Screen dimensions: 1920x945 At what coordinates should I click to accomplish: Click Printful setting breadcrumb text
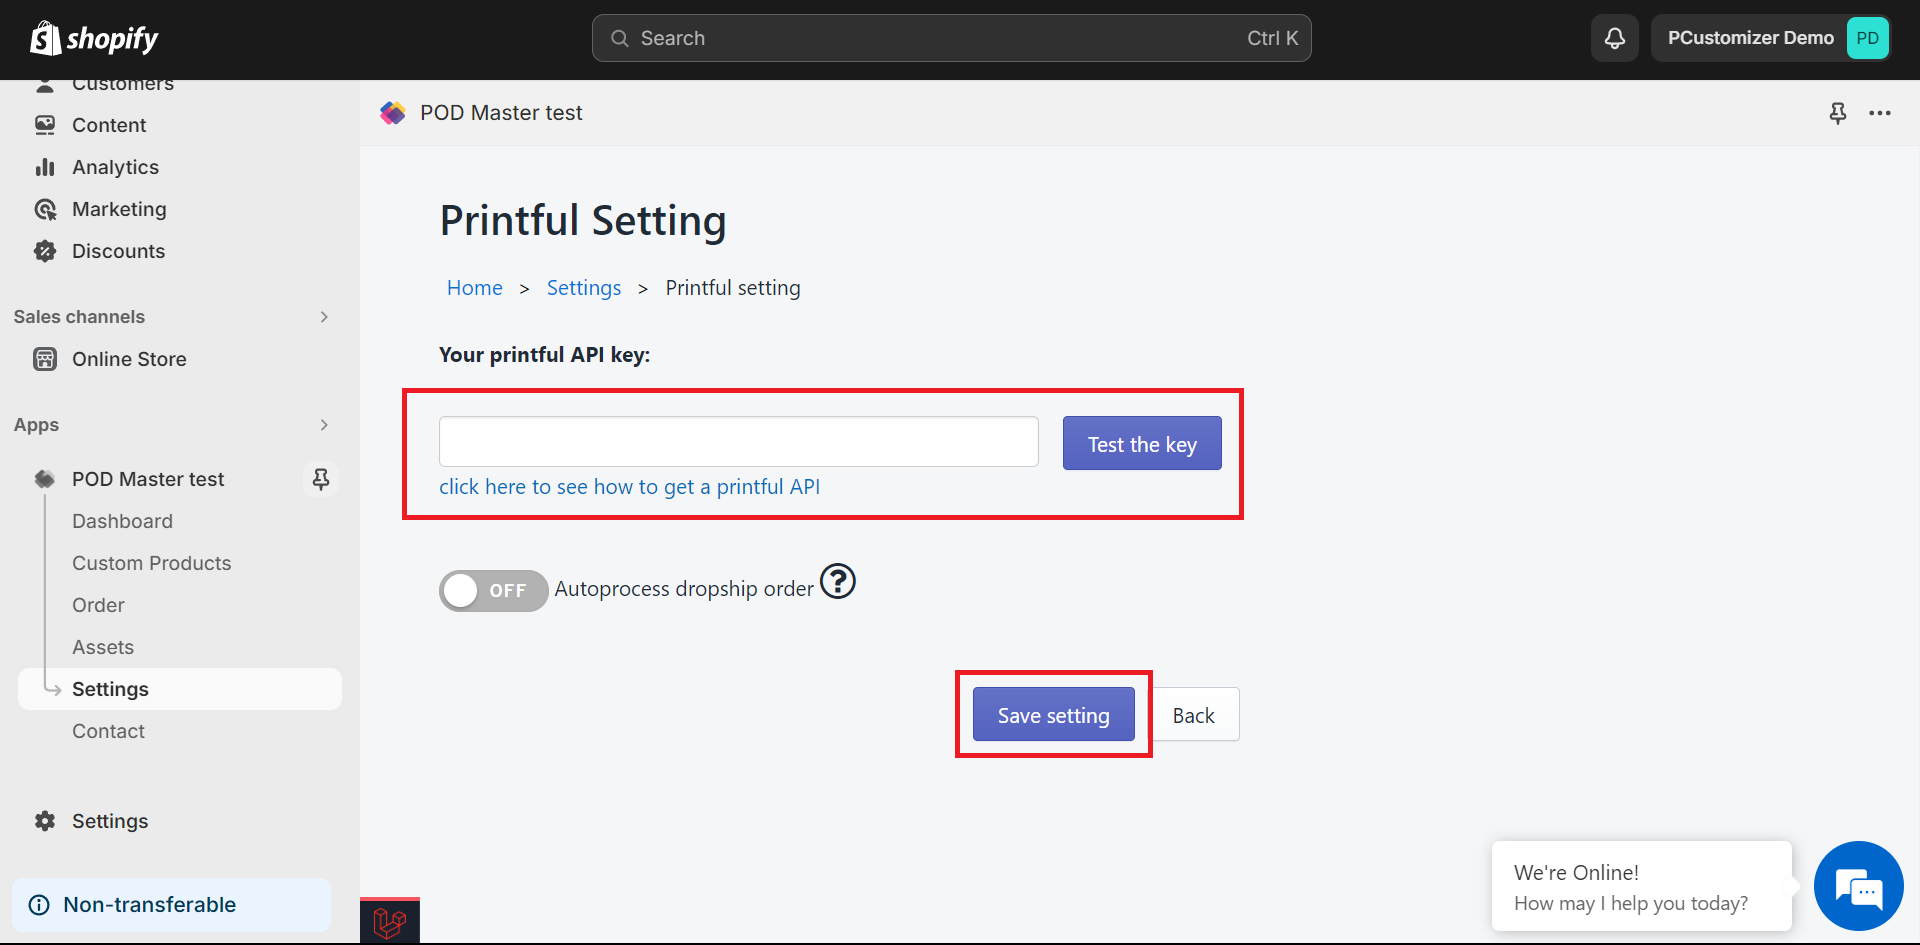coord(733,288)
